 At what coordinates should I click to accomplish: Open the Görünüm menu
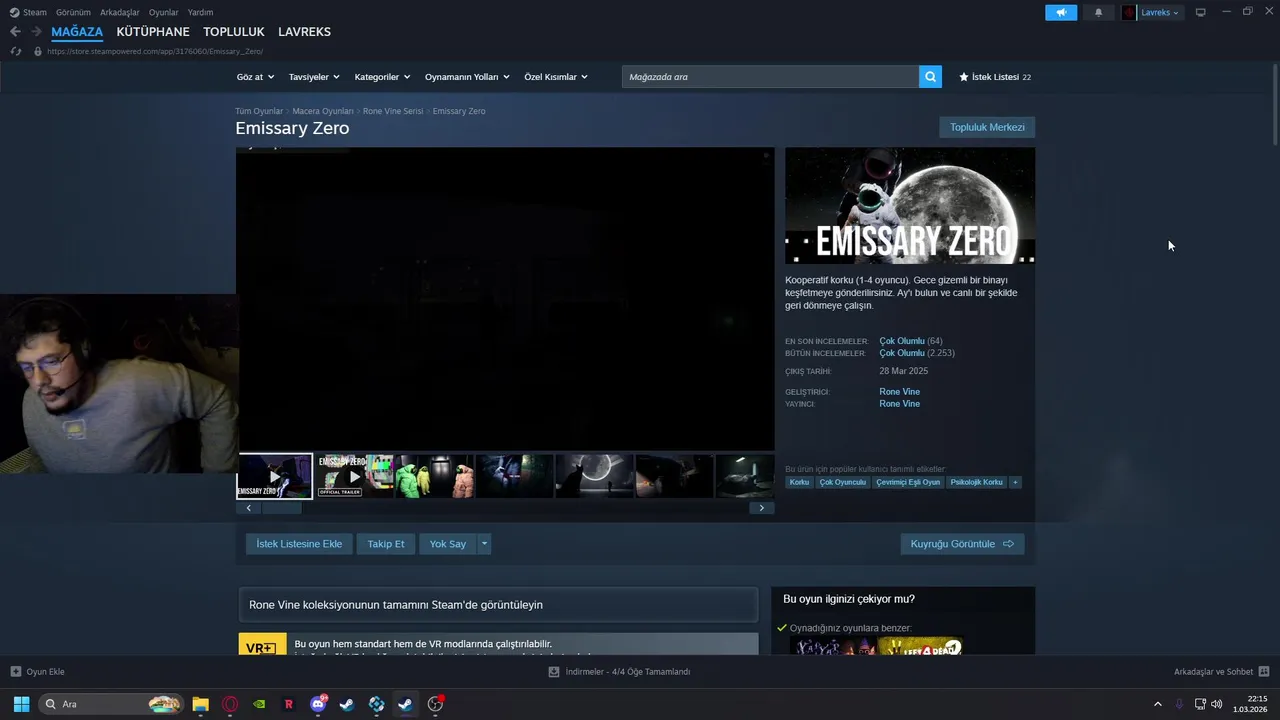[x=73, y=13]
